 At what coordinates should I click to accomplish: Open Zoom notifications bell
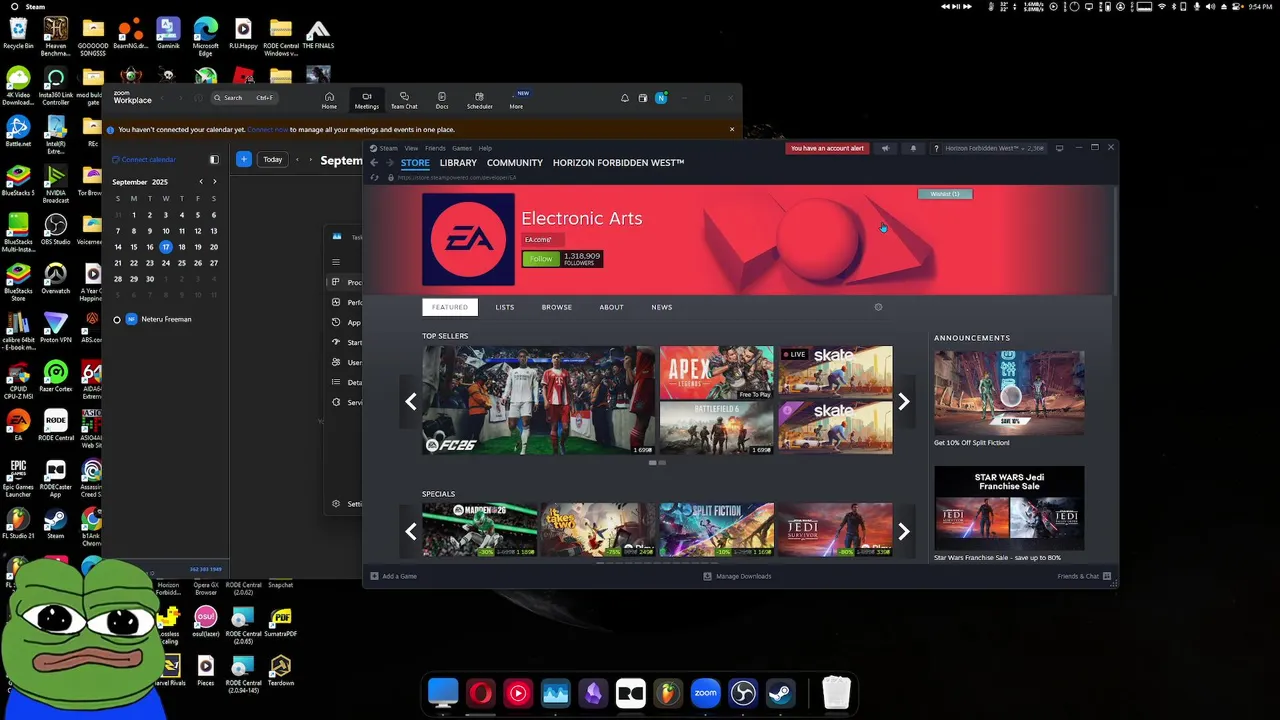[x=625, y=98]
